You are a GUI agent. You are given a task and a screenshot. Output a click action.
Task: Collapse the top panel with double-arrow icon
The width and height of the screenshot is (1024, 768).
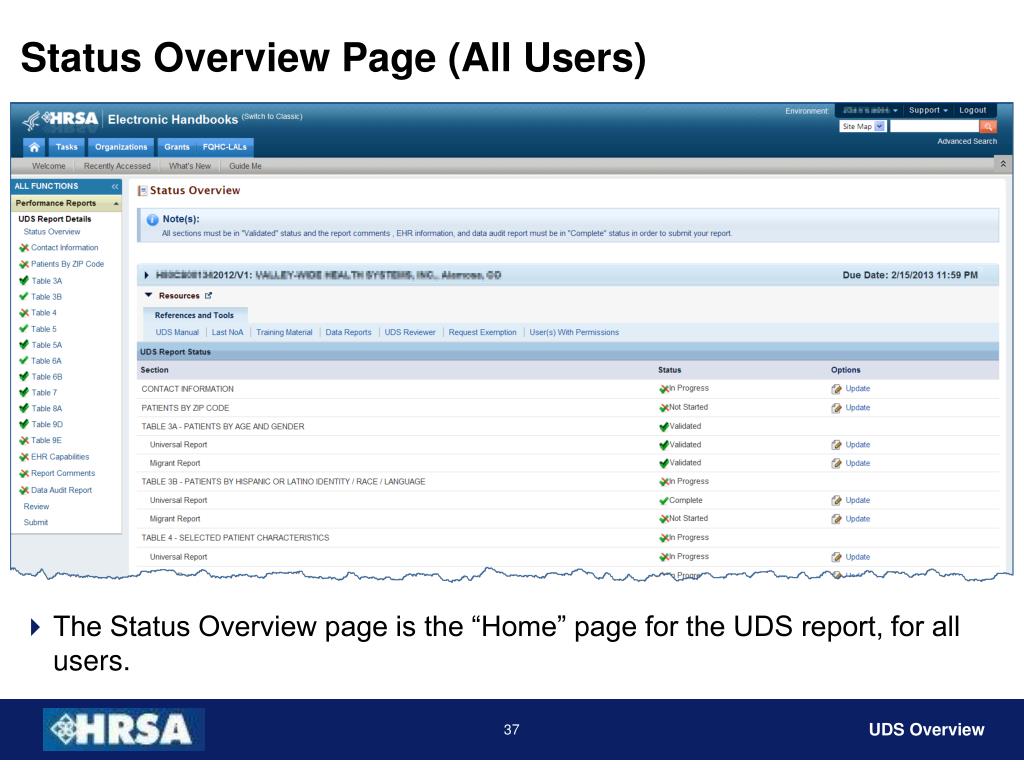[x=1003, y=164]
